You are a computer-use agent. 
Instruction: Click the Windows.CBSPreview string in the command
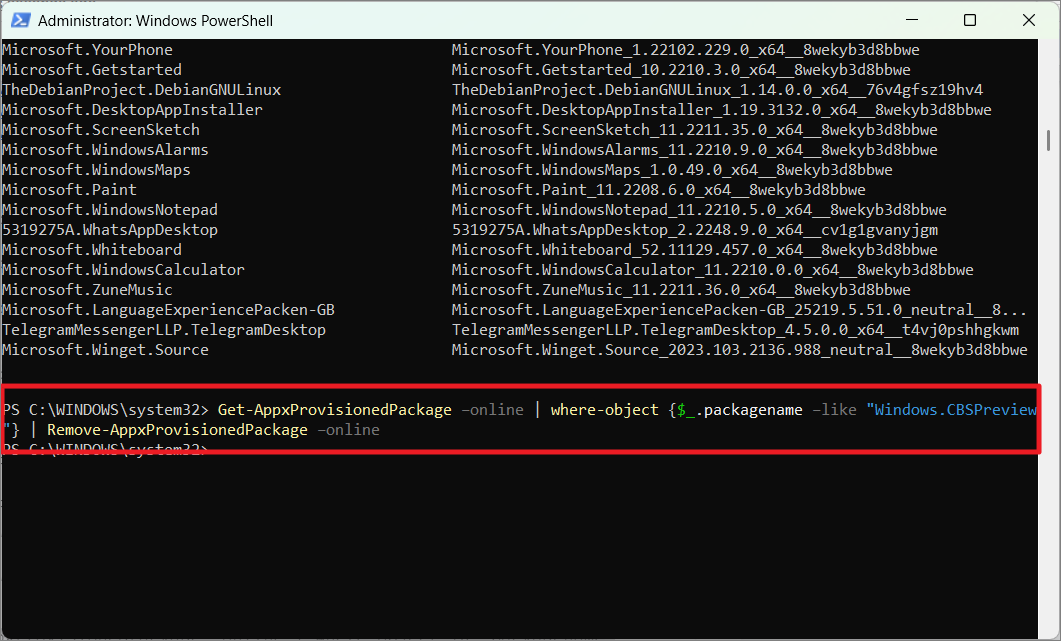(x=952, y=409)
